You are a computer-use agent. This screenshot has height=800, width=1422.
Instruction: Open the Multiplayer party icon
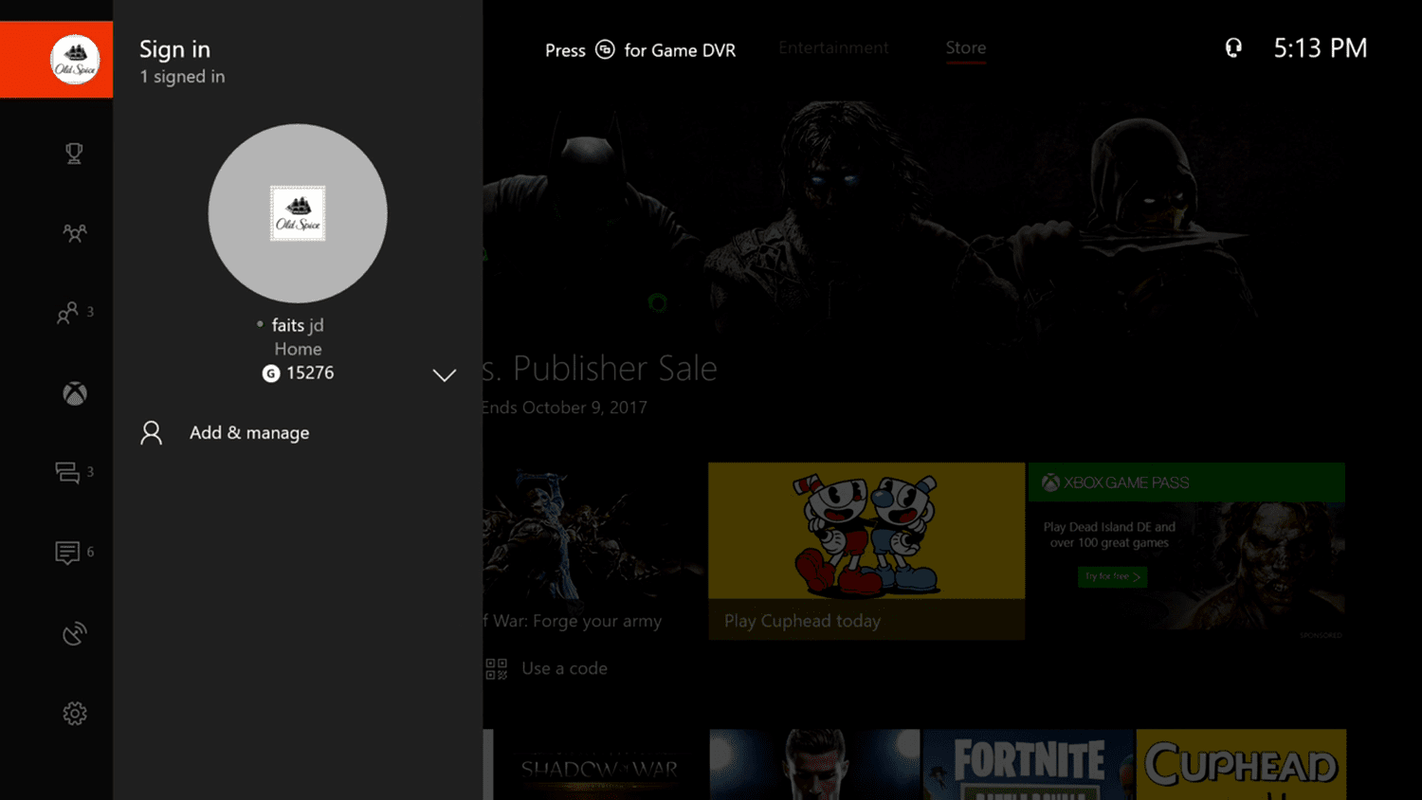coord(74,233)
